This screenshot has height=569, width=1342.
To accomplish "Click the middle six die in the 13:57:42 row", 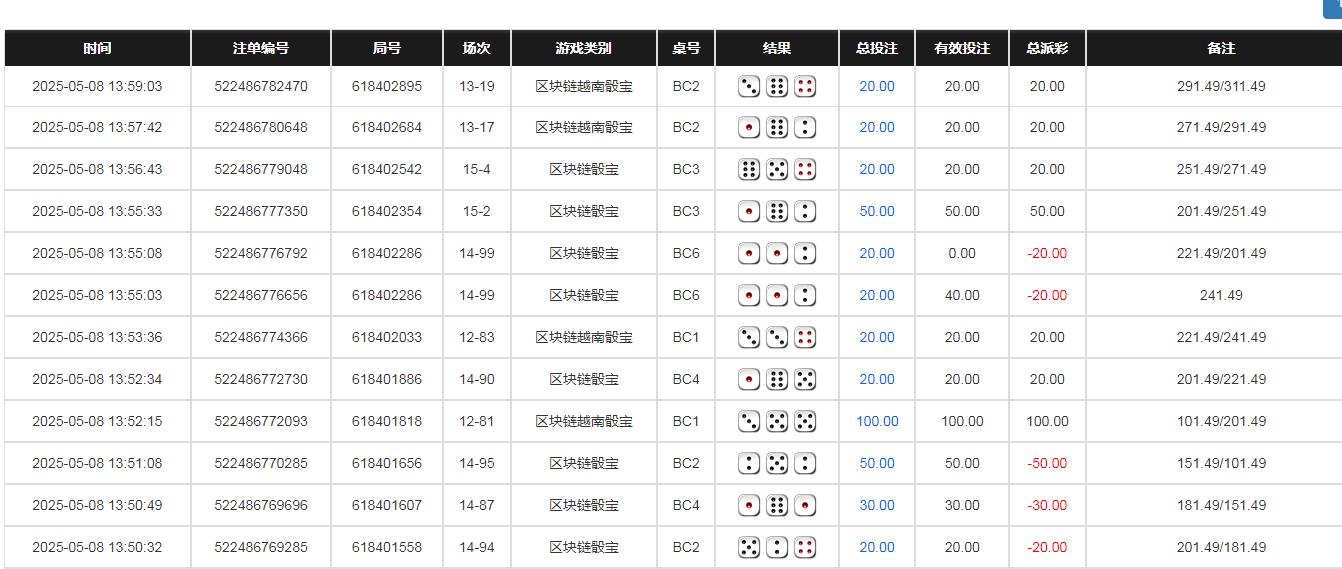I will pyautogui.click(x=777, y=128).
